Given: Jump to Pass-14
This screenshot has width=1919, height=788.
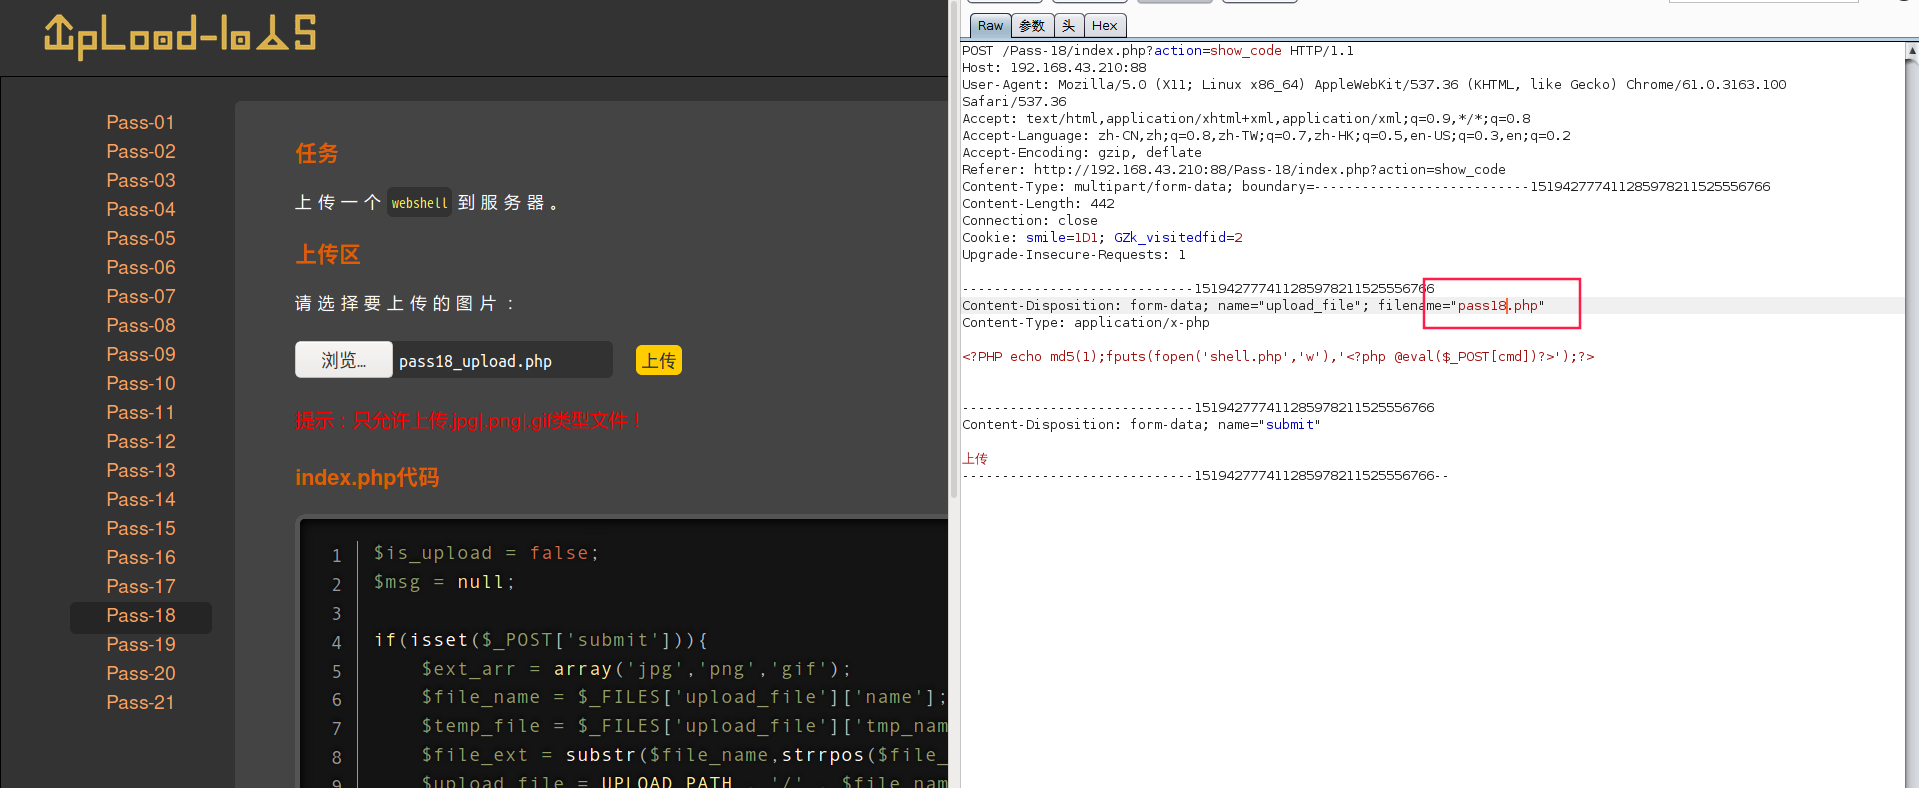Looking at the screenshot, I should pos(140,499).
